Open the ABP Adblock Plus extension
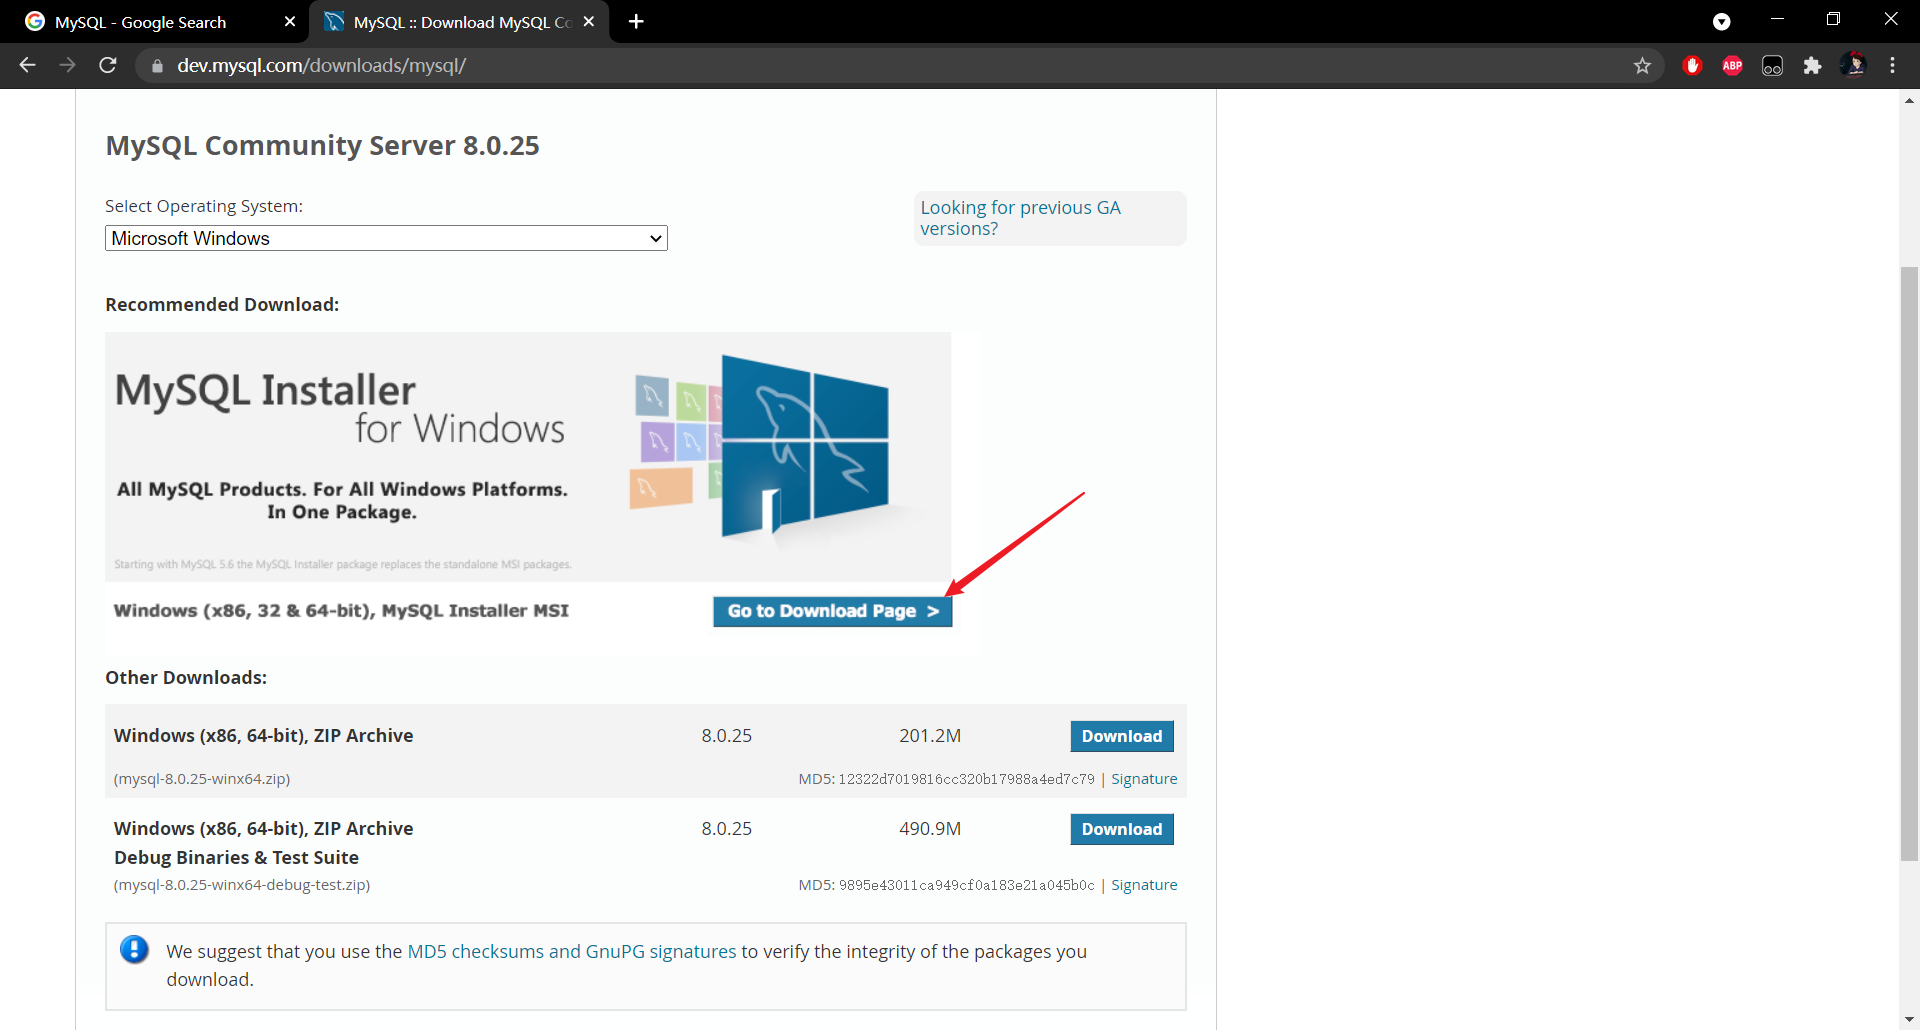The height and width of the screenshot is (1030, 1920). (x=1732, y=66)
